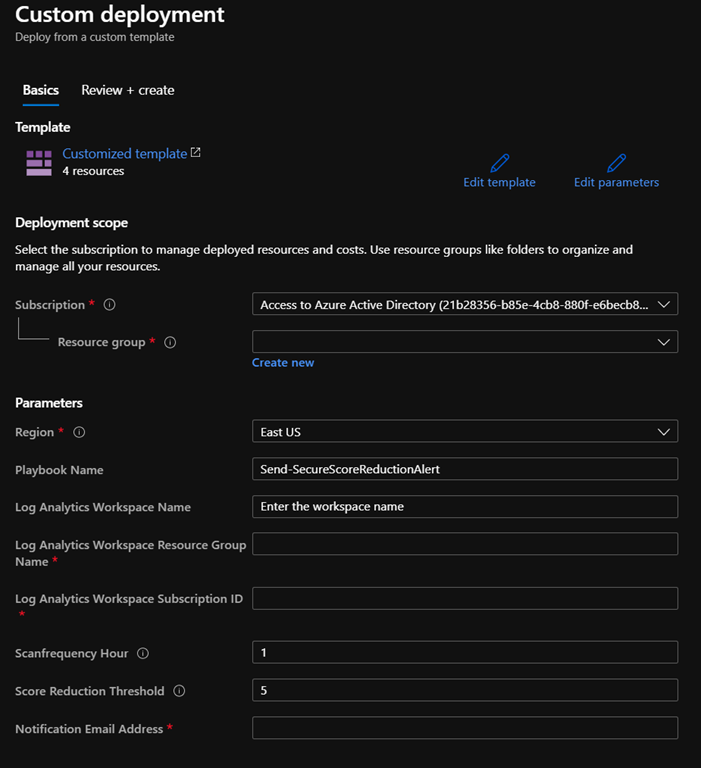Click the Playbook Name text field
Viewport: 701px width, 768px height.
click(x=465, y=469)
